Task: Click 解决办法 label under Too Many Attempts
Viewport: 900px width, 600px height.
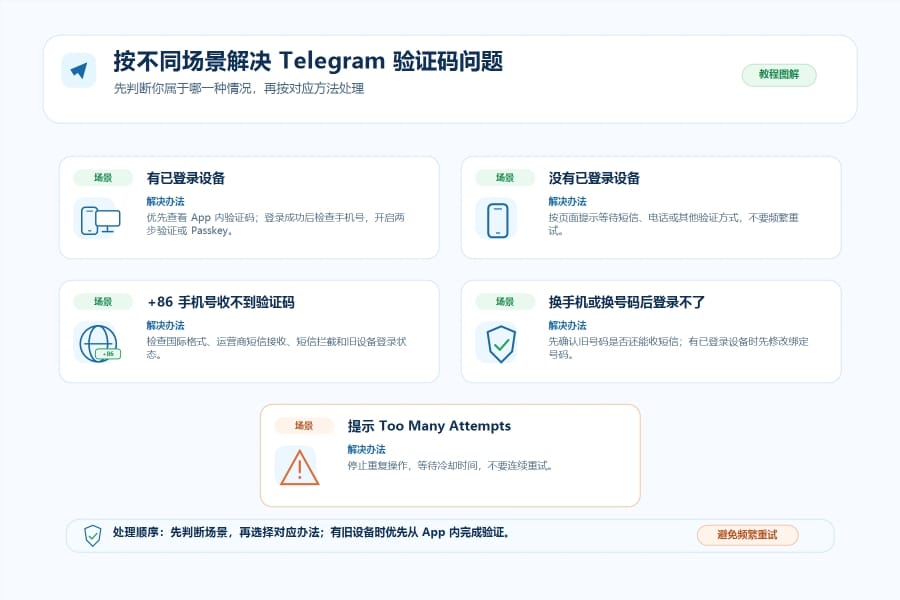Action: [x=366, y=450]
